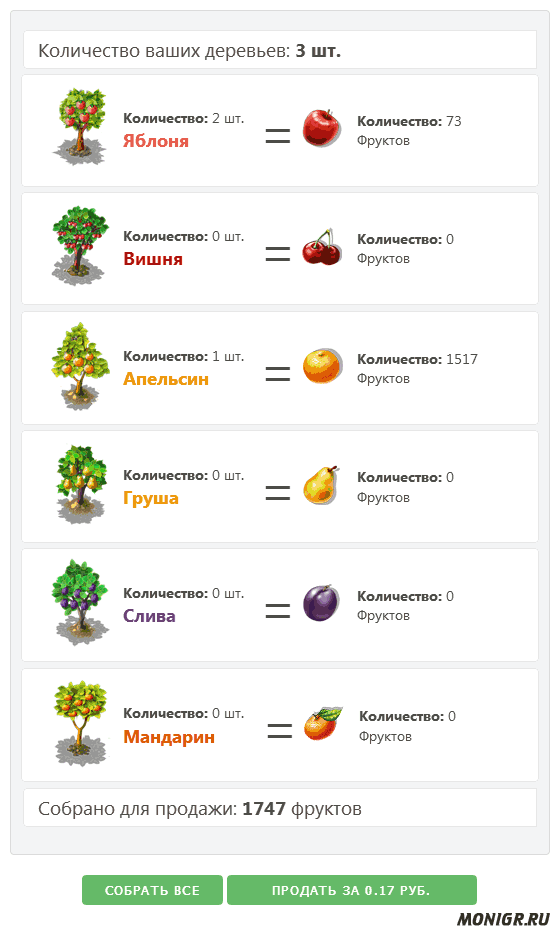Click the cherries fruit icon
Image resolution: width=560 pixels, height=935 pixels.
(322, 247)
